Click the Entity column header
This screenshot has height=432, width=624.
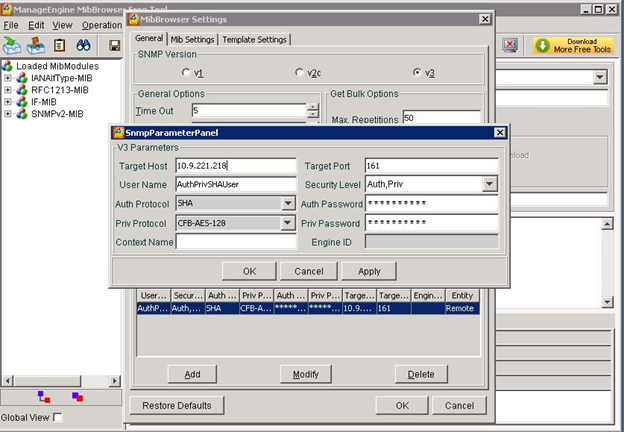[462, 296]
